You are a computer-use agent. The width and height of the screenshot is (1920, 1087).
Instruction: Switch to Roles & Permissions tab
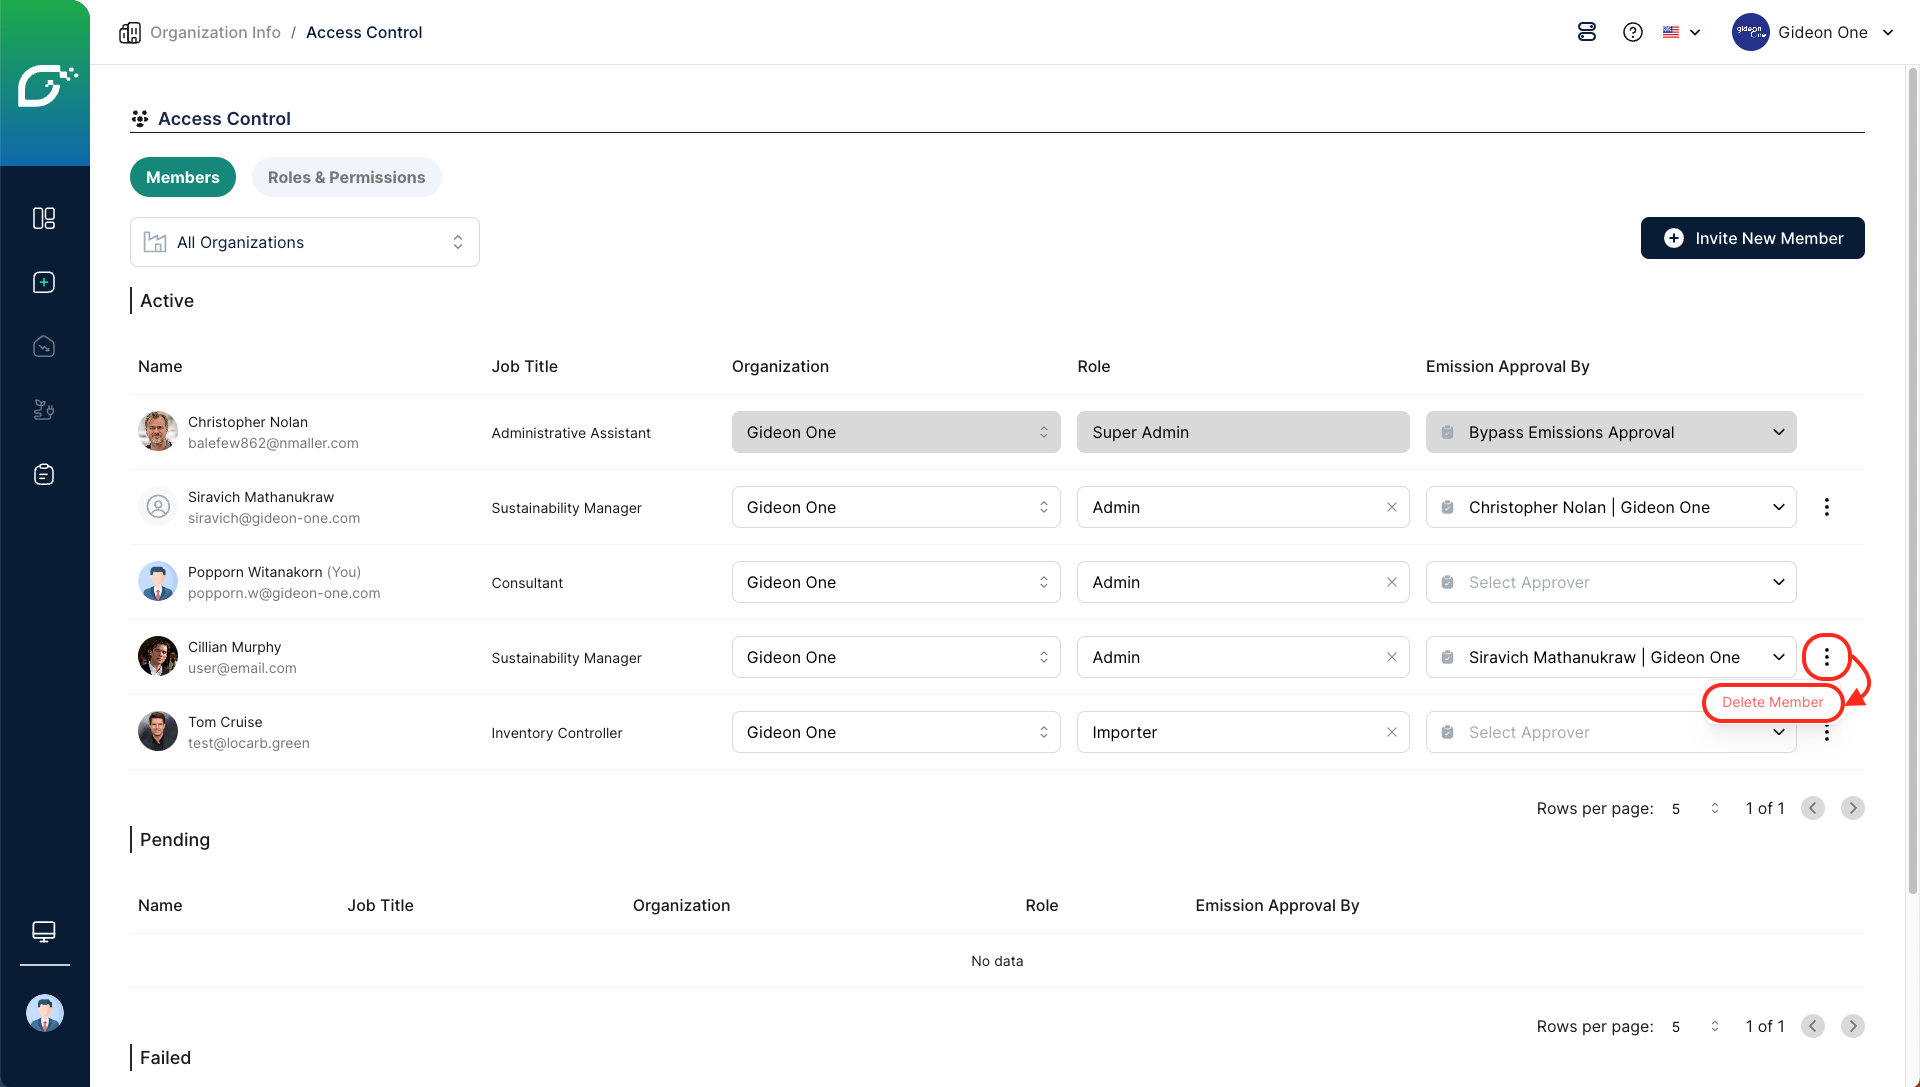click(x=346, y=177)
